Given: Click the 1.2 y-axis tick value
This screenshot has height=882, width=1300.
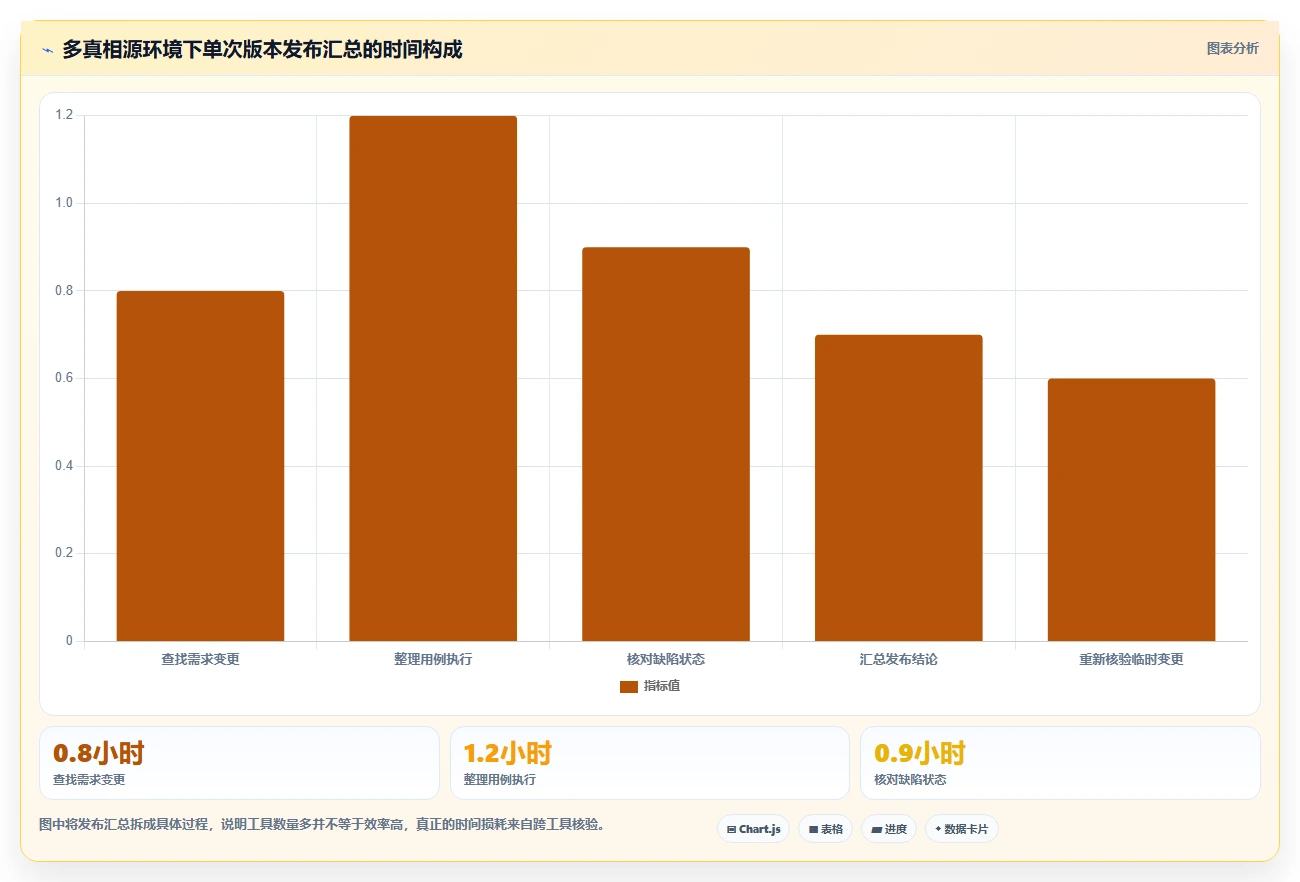Looking at the screenshot, I should tap(65, 115).
